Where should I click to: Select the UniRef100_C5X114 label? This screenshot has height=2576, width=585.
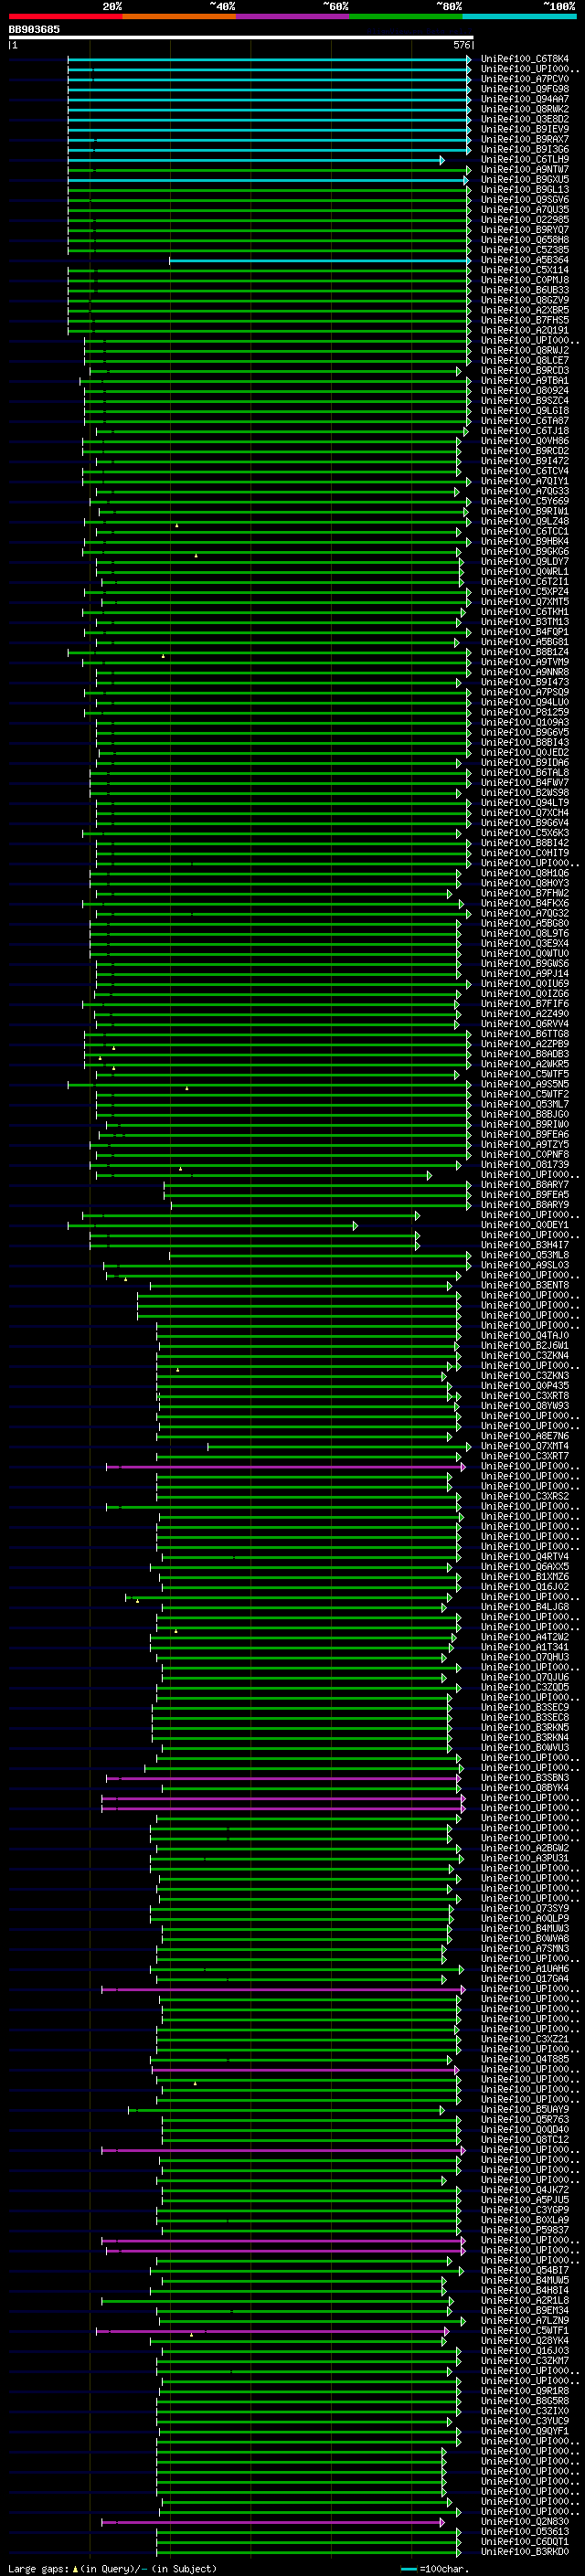524,270
